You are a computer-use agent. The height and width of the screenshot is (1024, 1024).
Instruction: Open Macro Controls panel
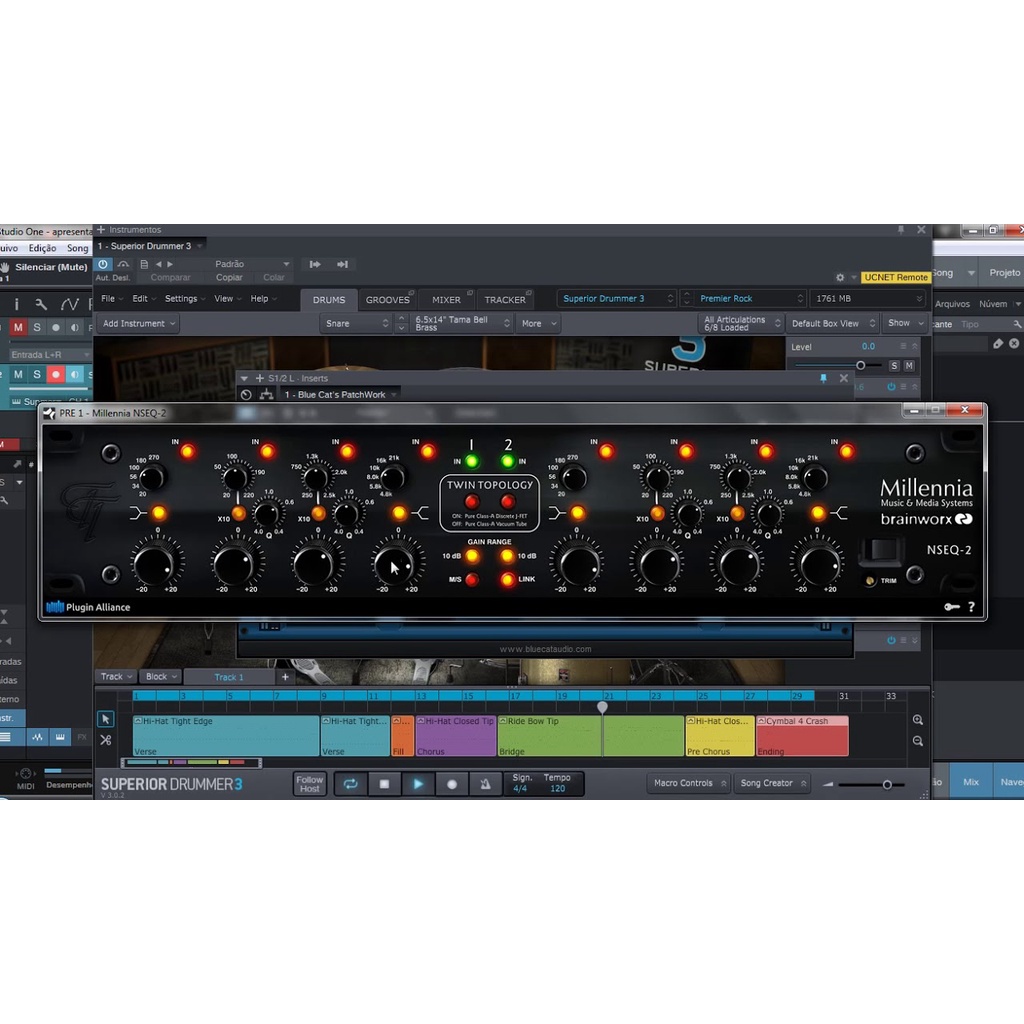(690, 783)
